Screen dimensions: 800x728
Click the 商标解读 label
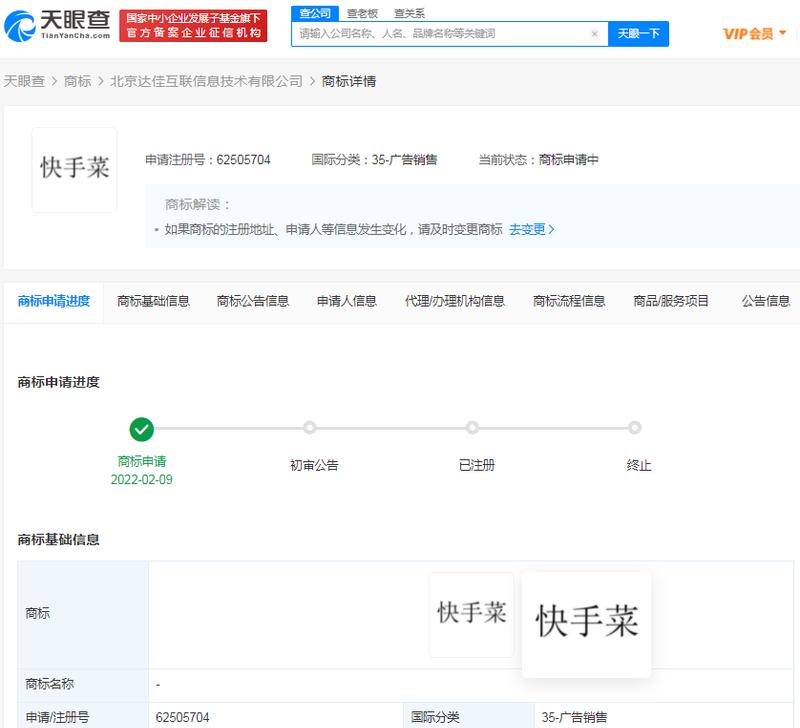(197, 205)
